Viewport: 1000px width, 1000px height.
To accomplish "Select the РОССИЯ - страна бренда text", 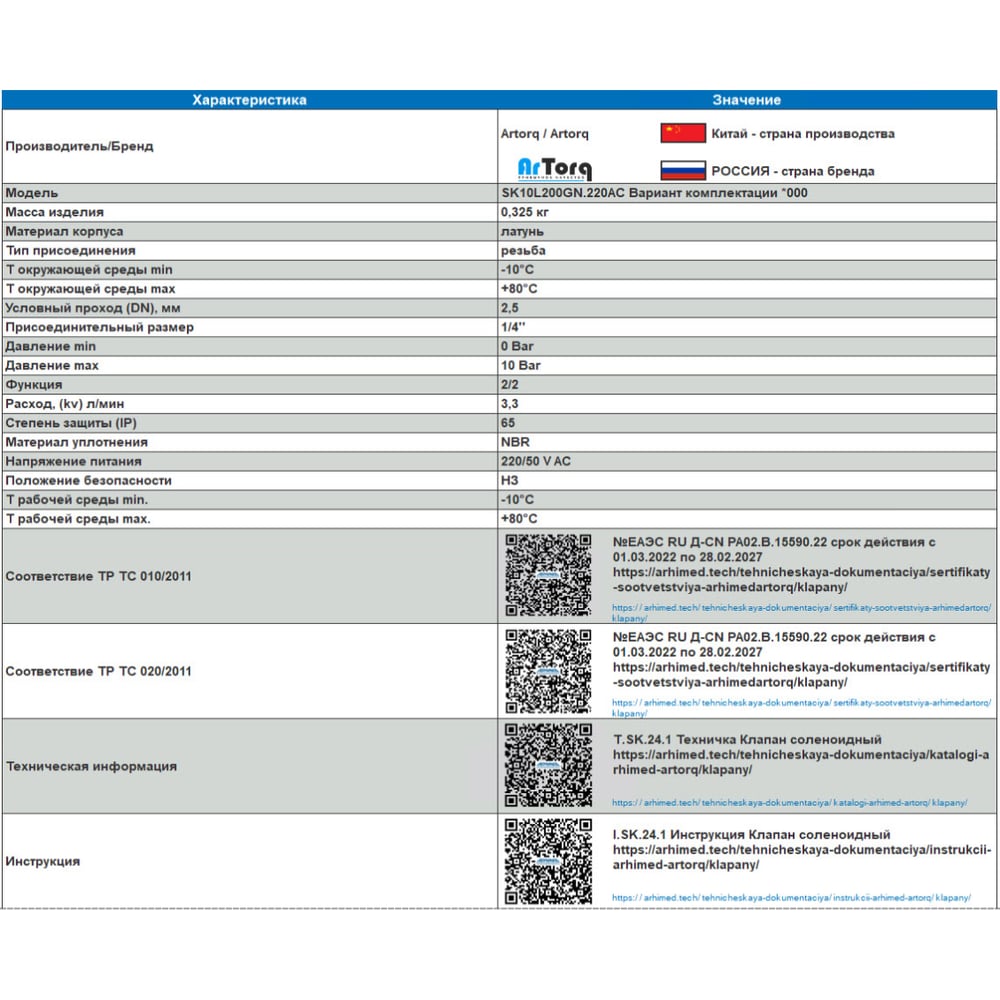I will (x=793, y=171).
